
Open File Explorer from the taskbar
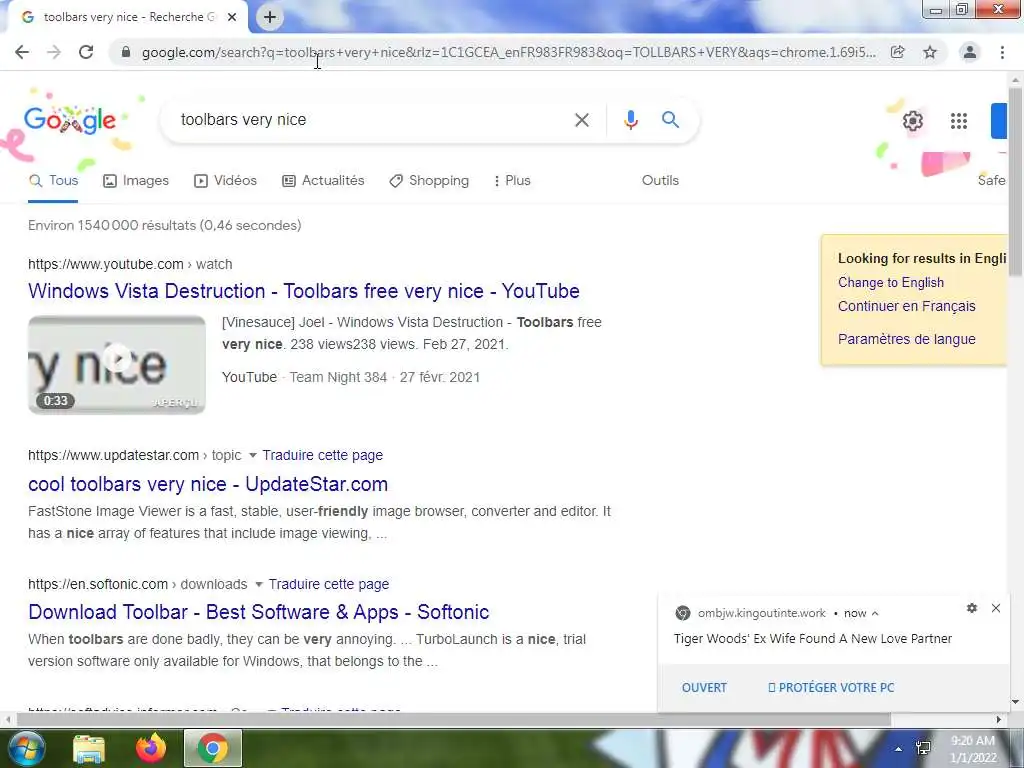(x=89, y=748)
